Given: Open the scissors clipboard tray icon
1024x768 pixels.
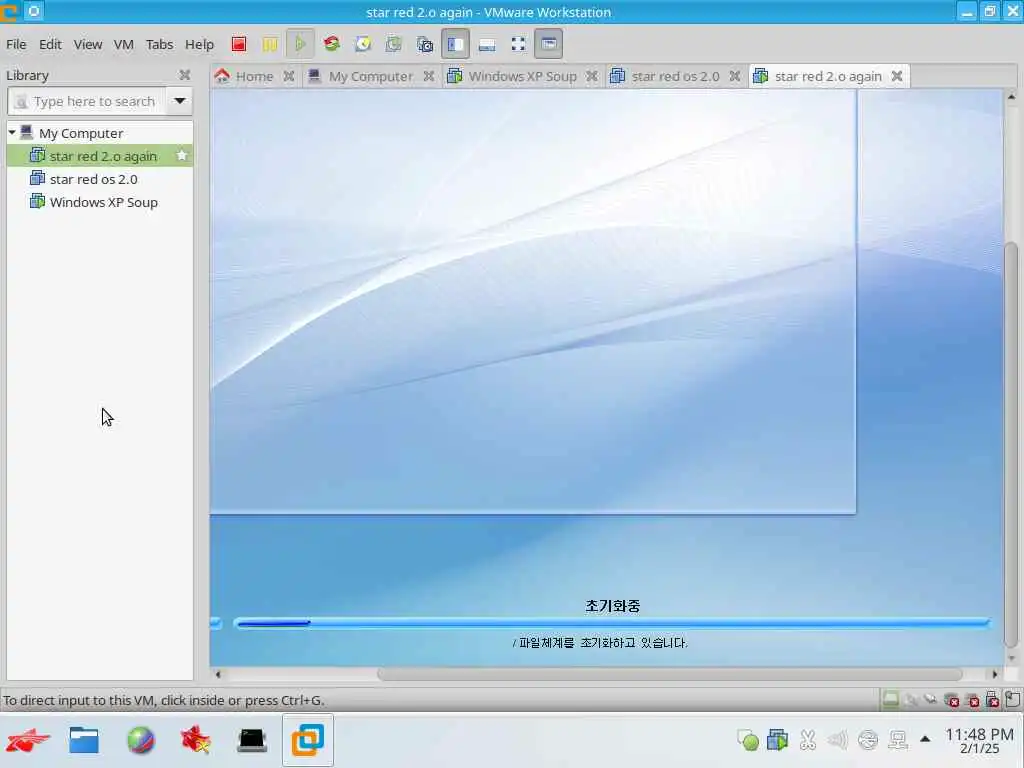Looking at the screenshot, I should (808, 740).
